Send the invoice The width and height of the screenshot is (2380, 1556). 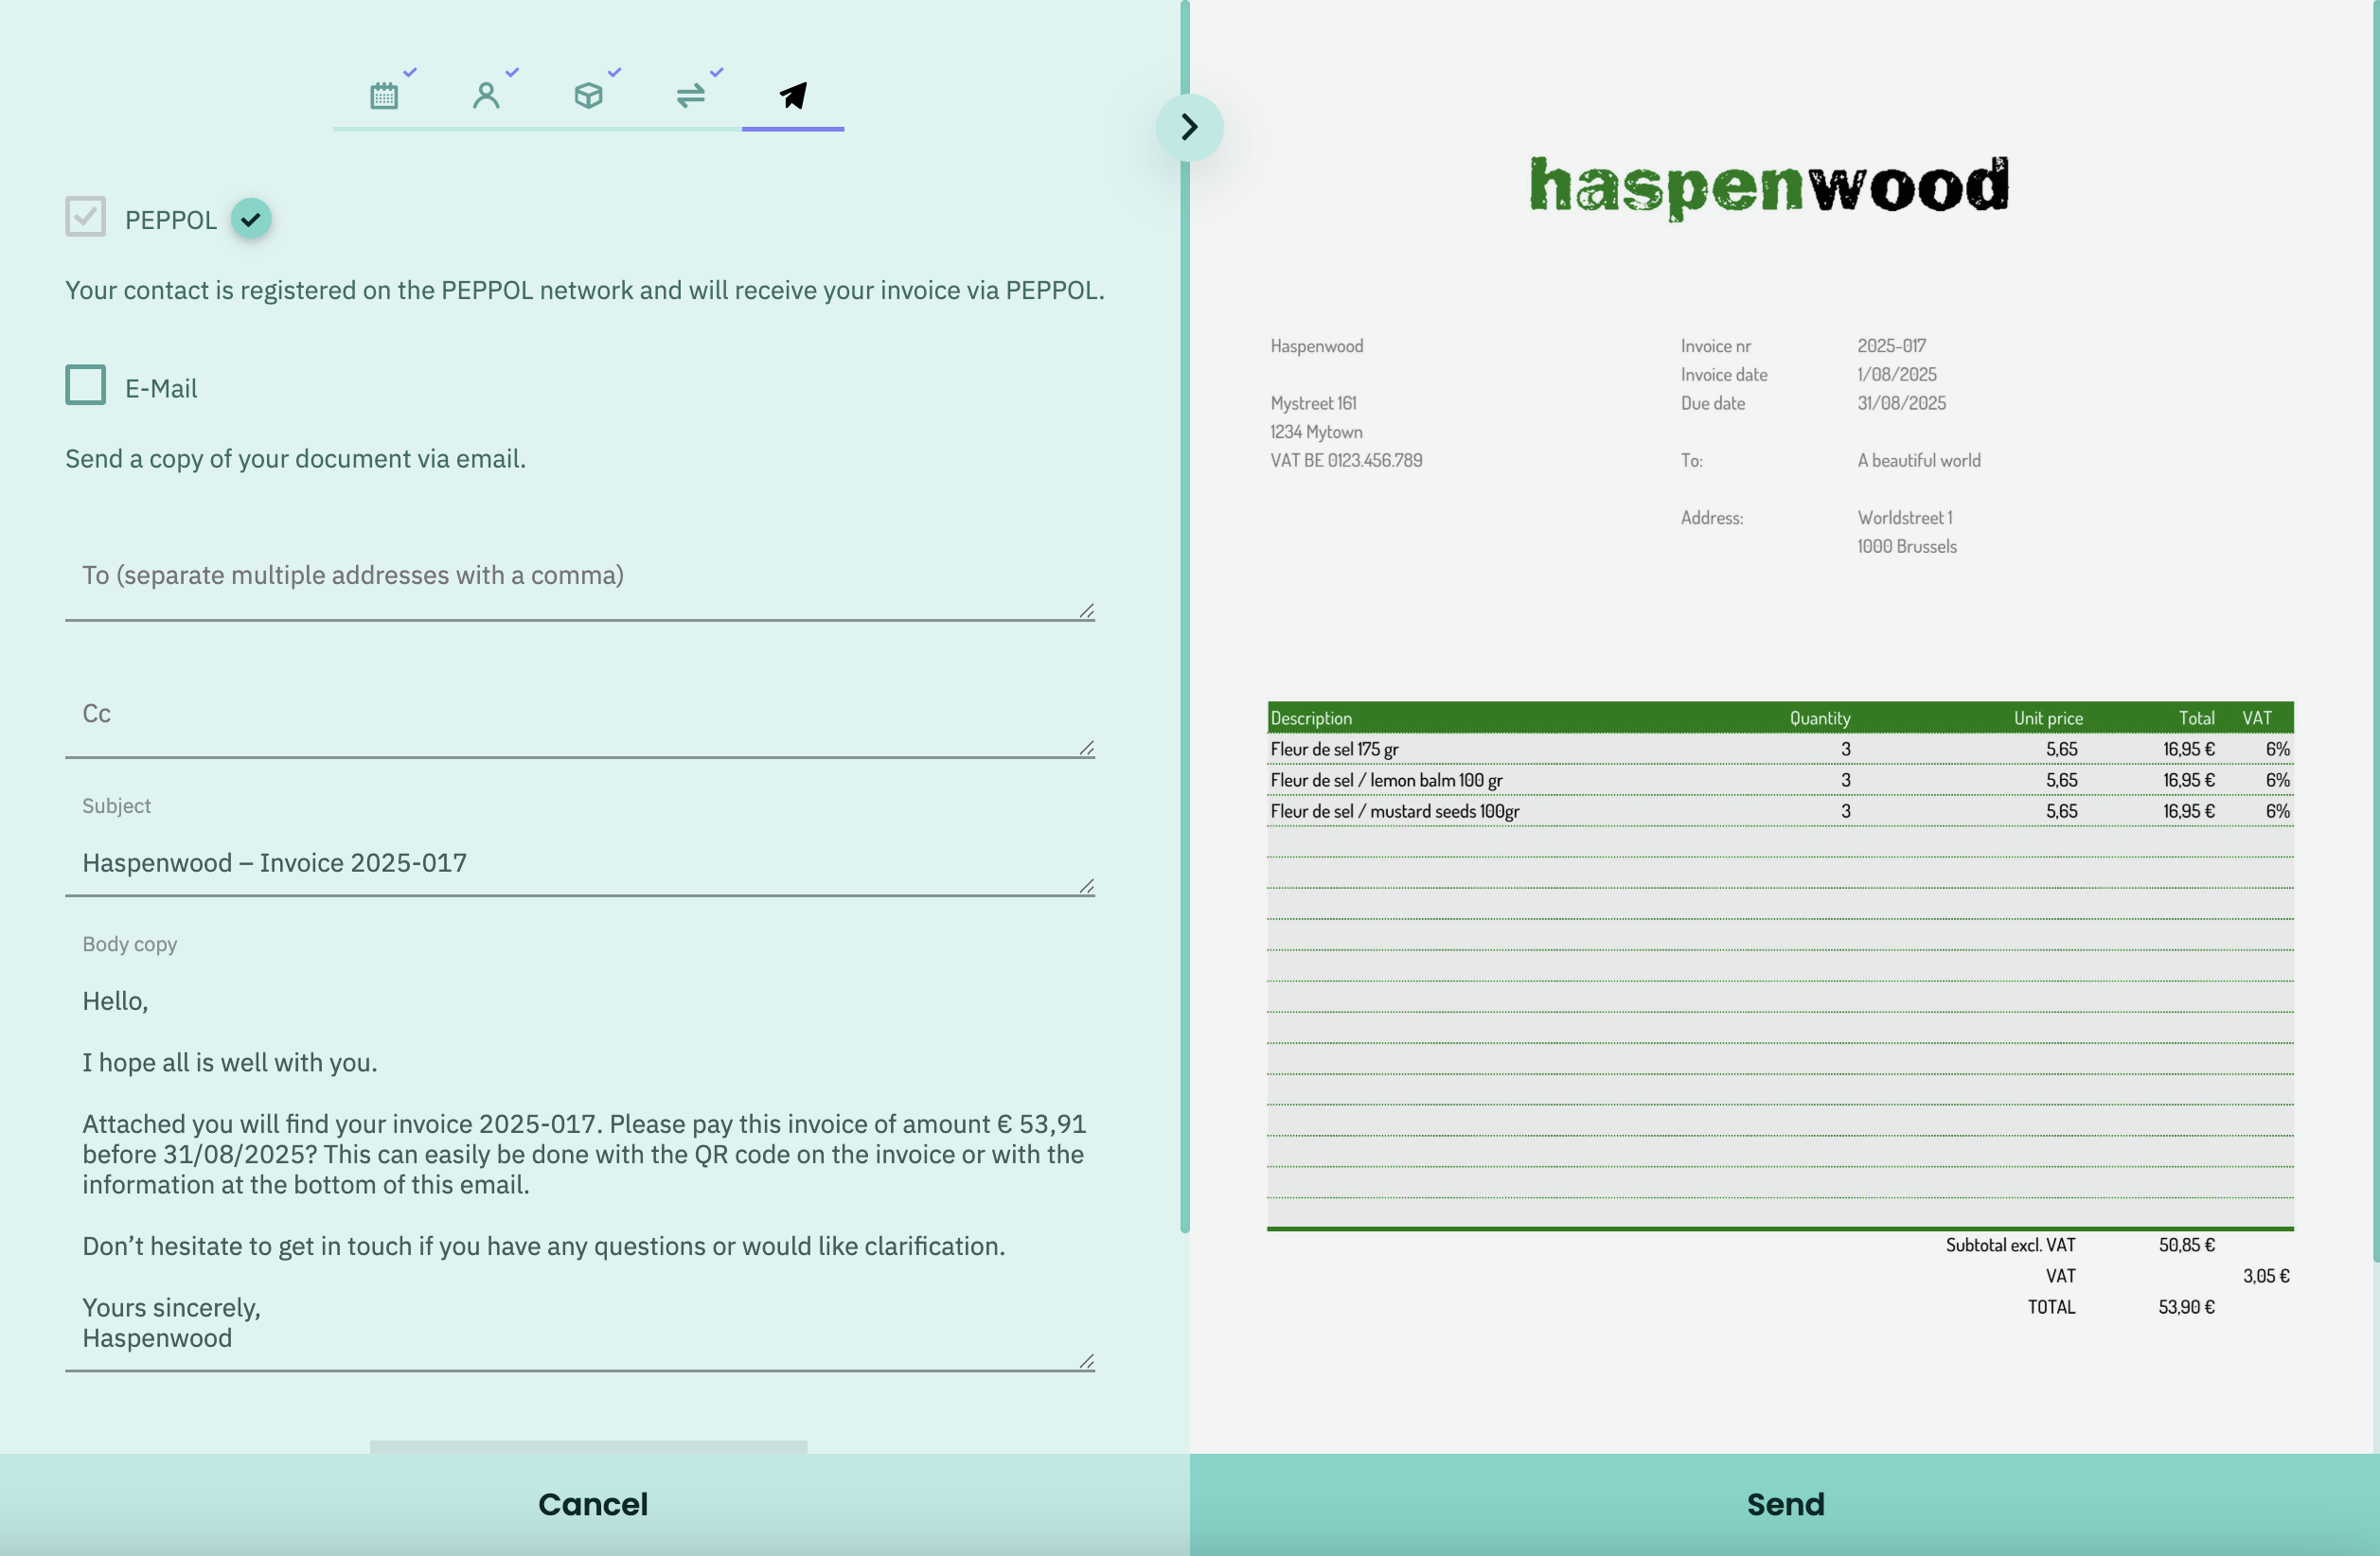point(1785,1504)
